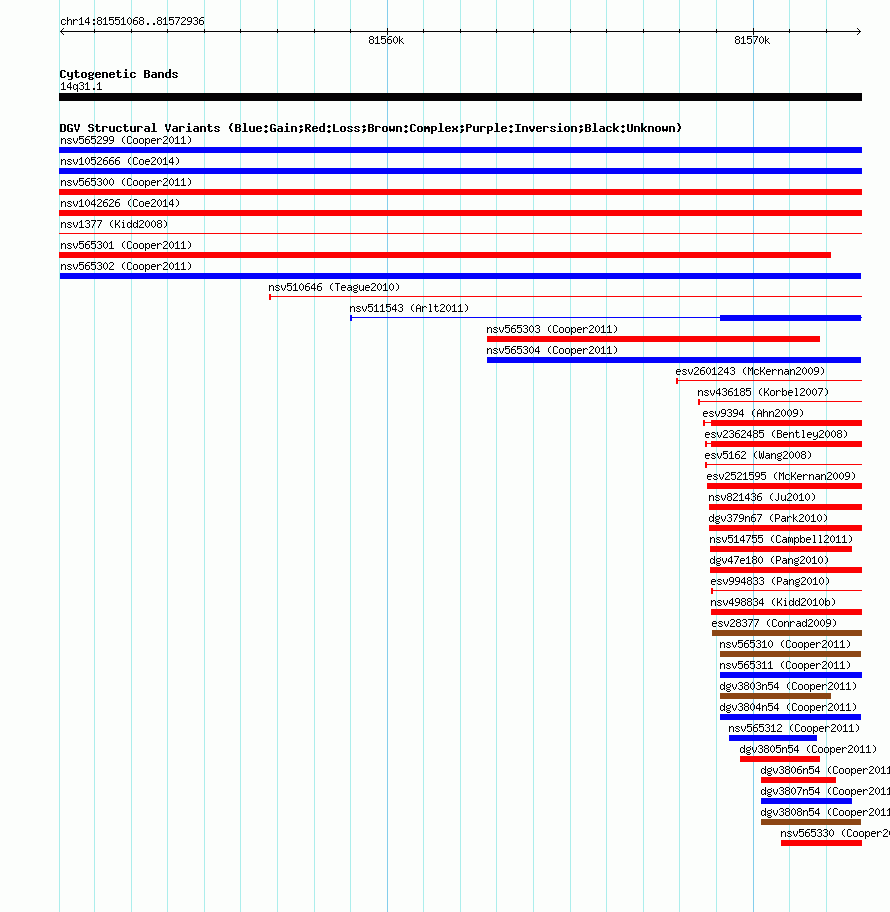
Task: Click dgv3806n54 variant label
Action: tap(825, 770)
